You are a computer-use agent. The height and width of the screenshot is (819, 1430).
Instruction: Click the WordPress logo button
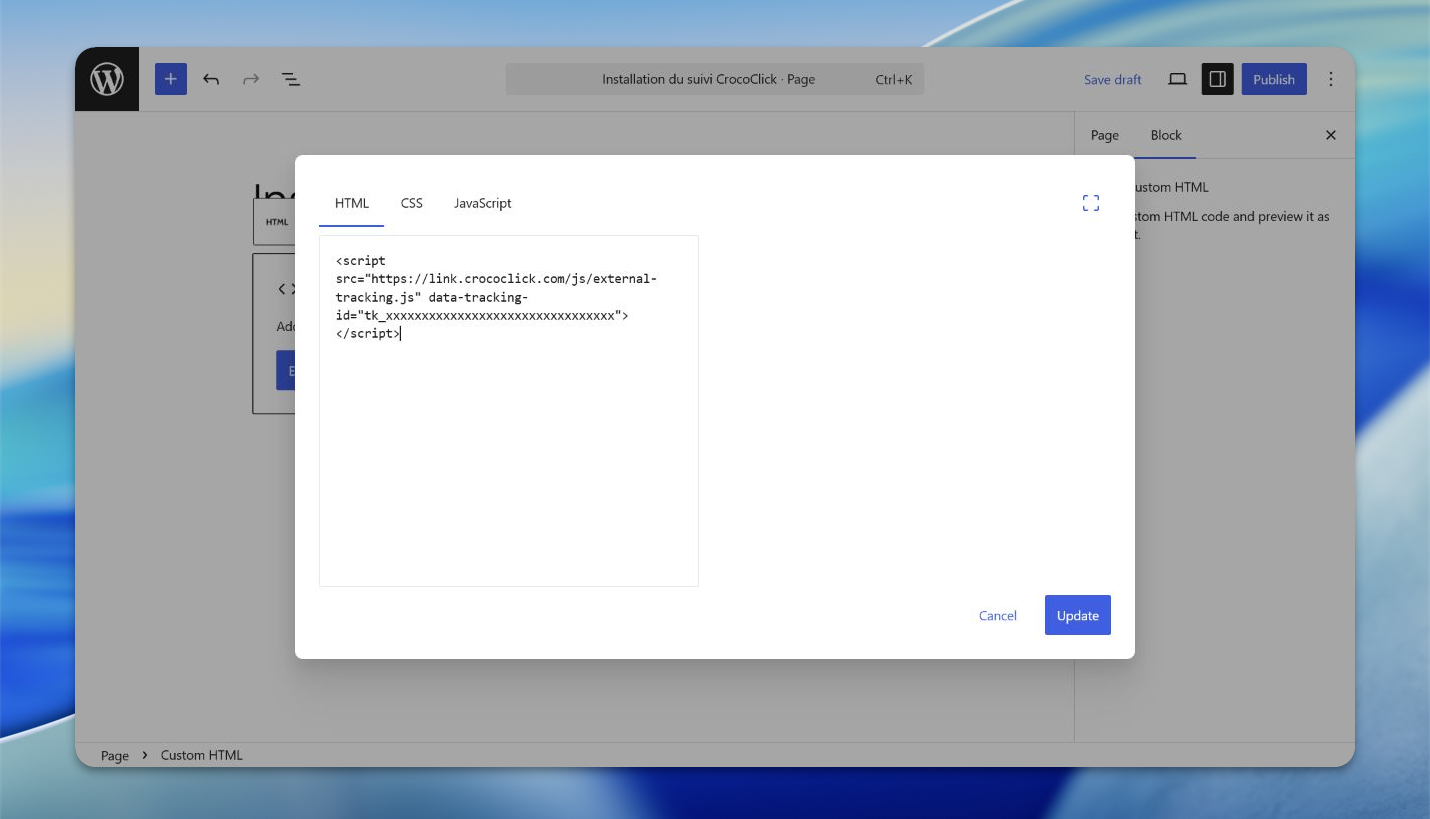(107, 79)
